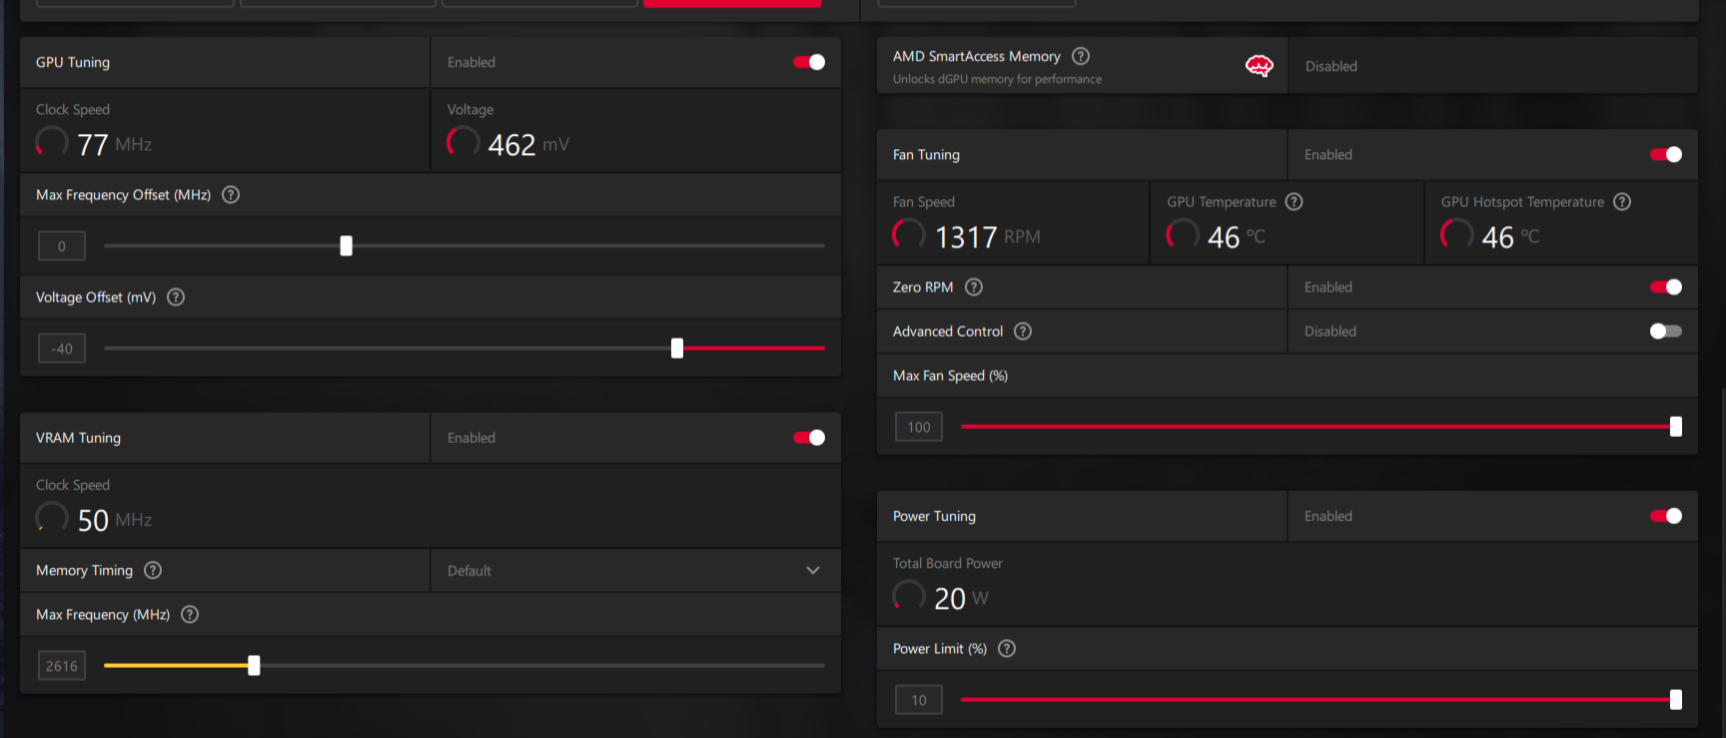
Task: Focus the Power Limit field showing 10
Action: point(919,700)
